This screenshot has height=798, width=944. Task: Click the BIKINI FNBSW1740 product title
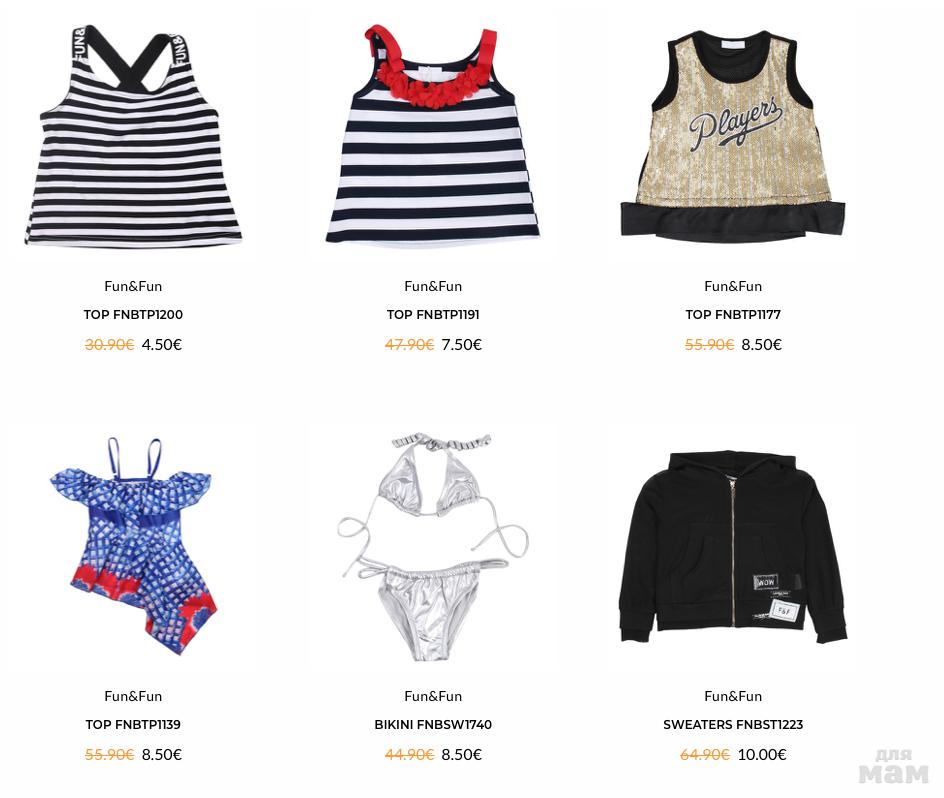coord(433,725)
